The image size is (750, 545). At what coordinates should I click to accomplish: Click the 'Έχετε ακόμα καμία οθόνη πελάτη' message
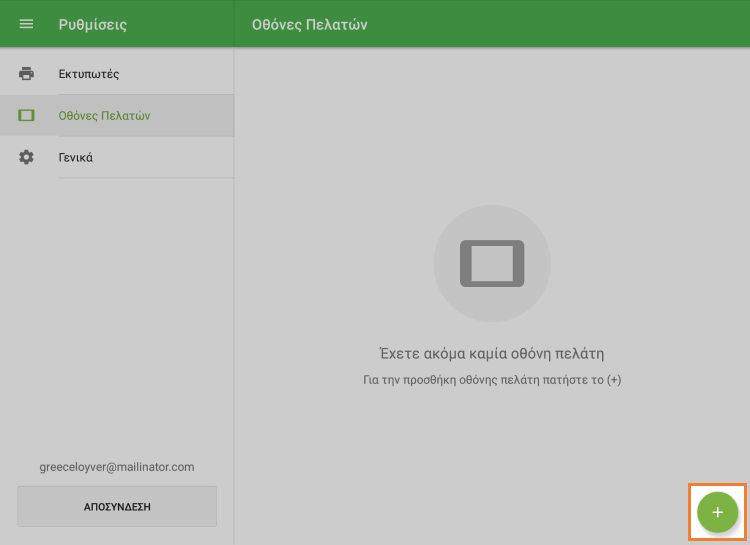(x=491, y=354)
